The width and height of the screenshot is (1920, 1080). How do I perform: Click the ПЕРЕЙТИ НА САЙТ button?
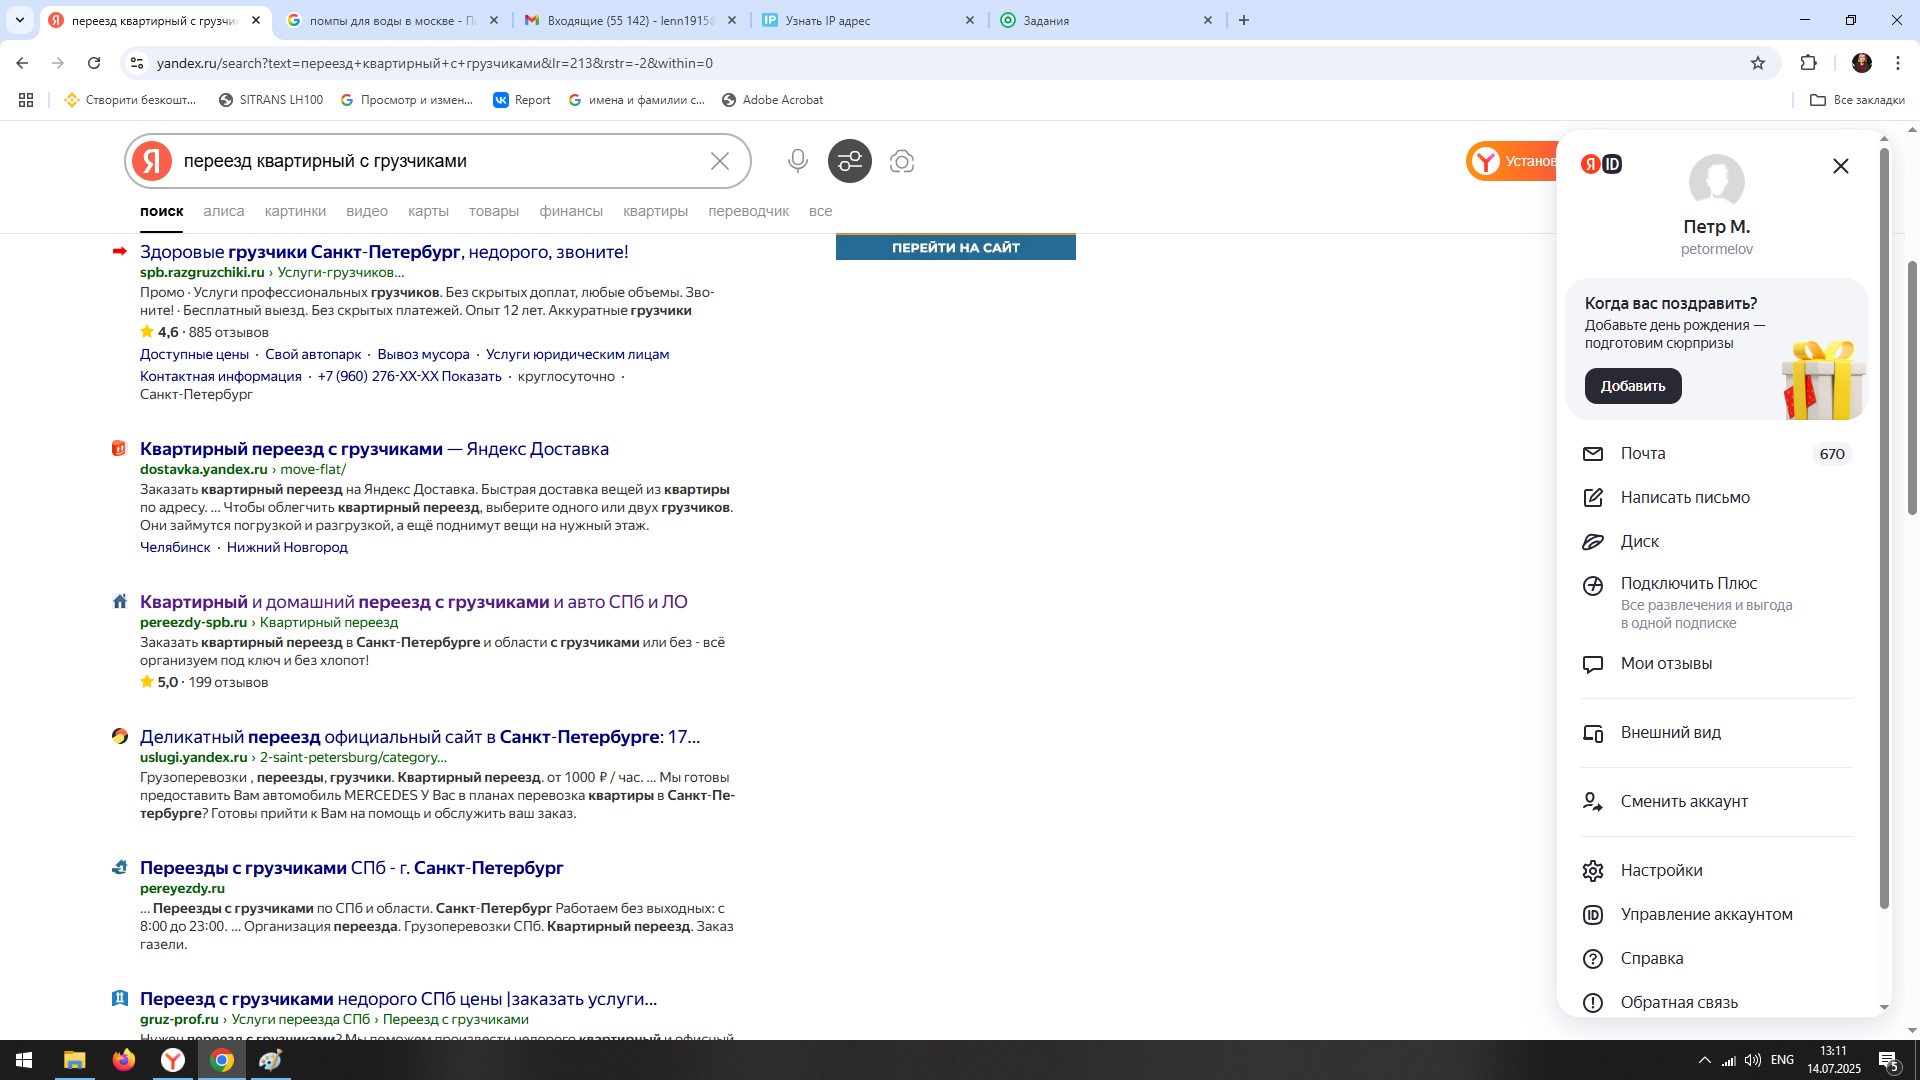[956, 247]
